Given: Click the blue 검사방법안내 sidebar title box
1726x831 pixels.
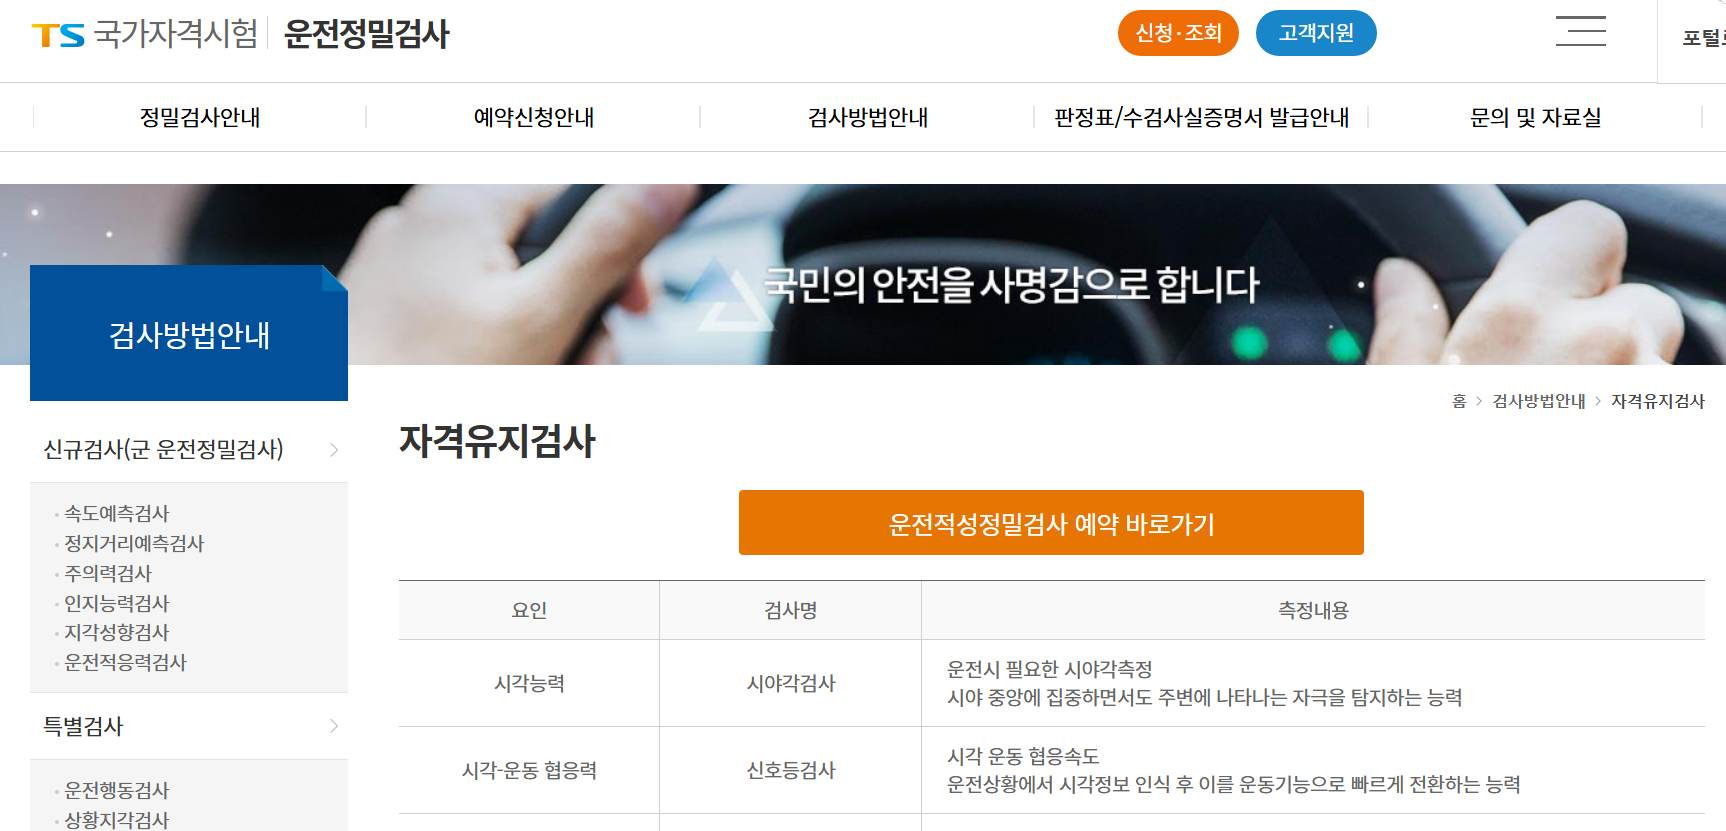Looking at the screenshot, I should coord(189,333).
